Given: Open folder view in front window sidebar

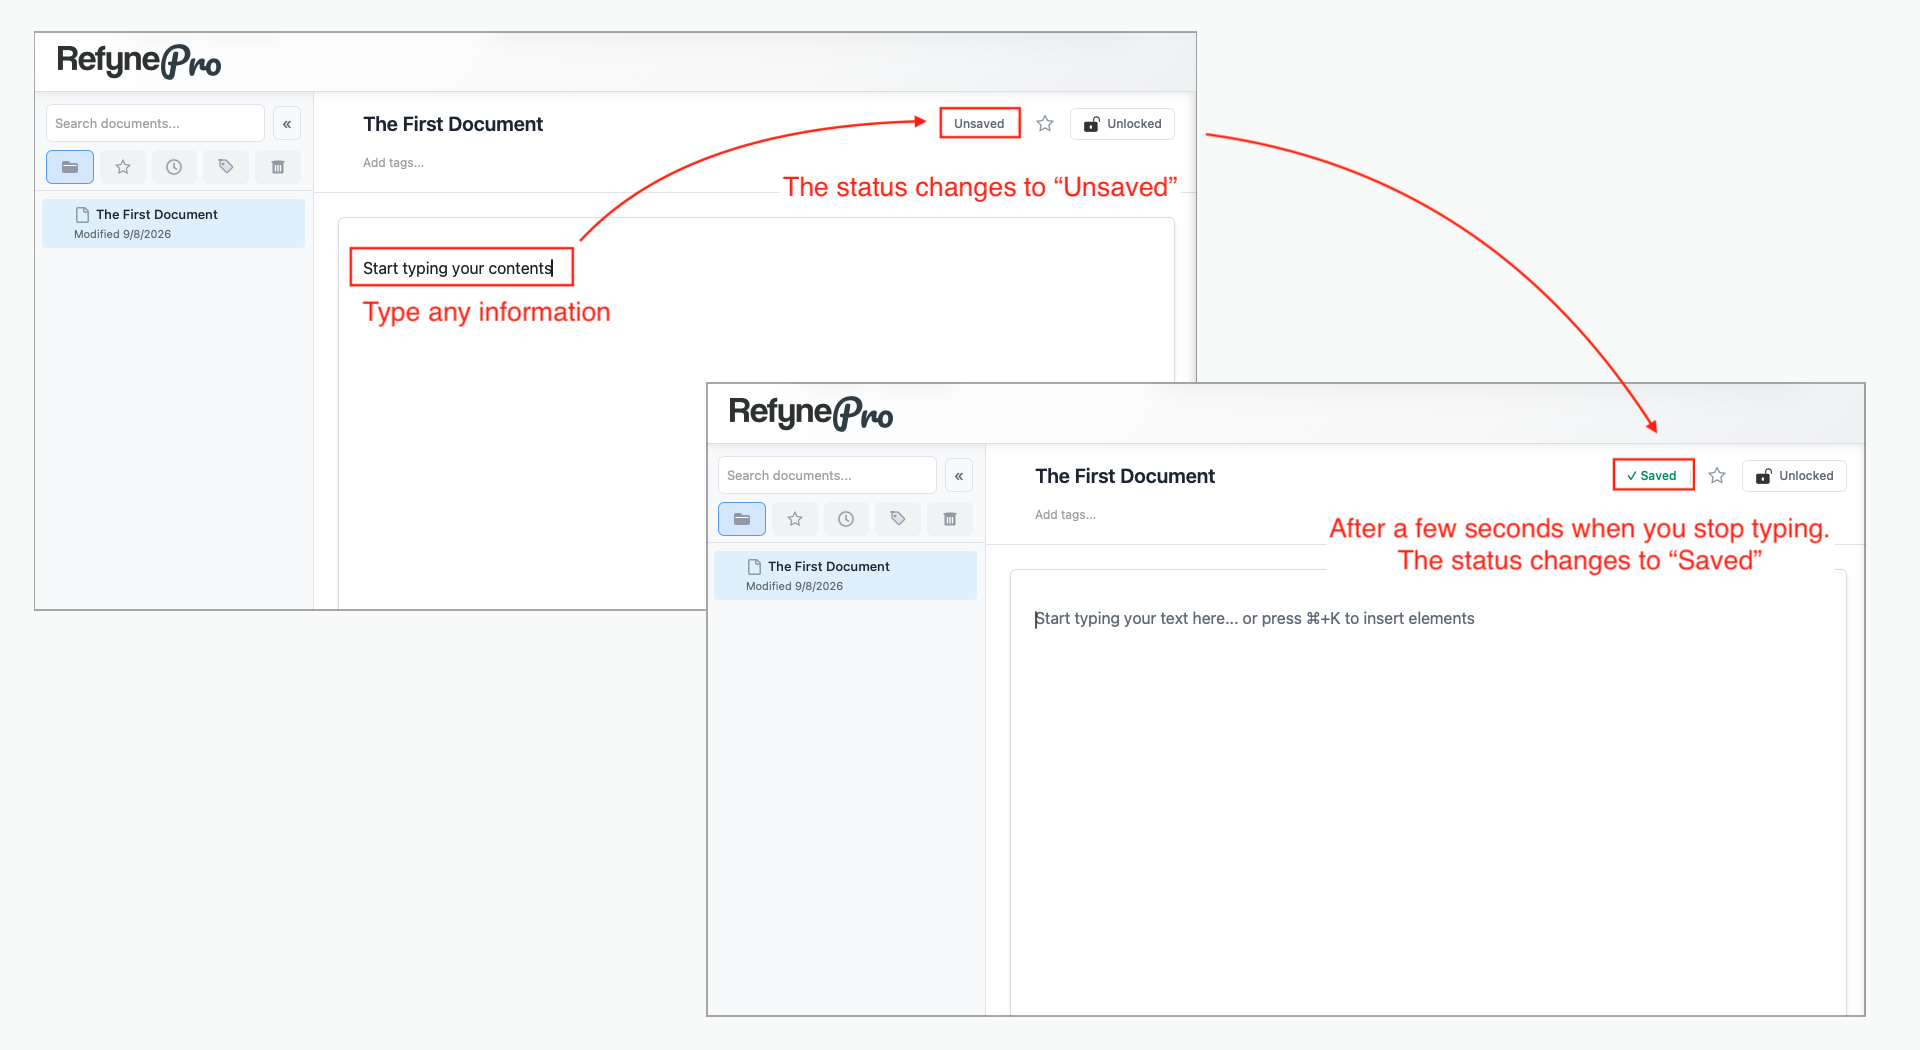Looking at the screenshot, I should [742, 519].
